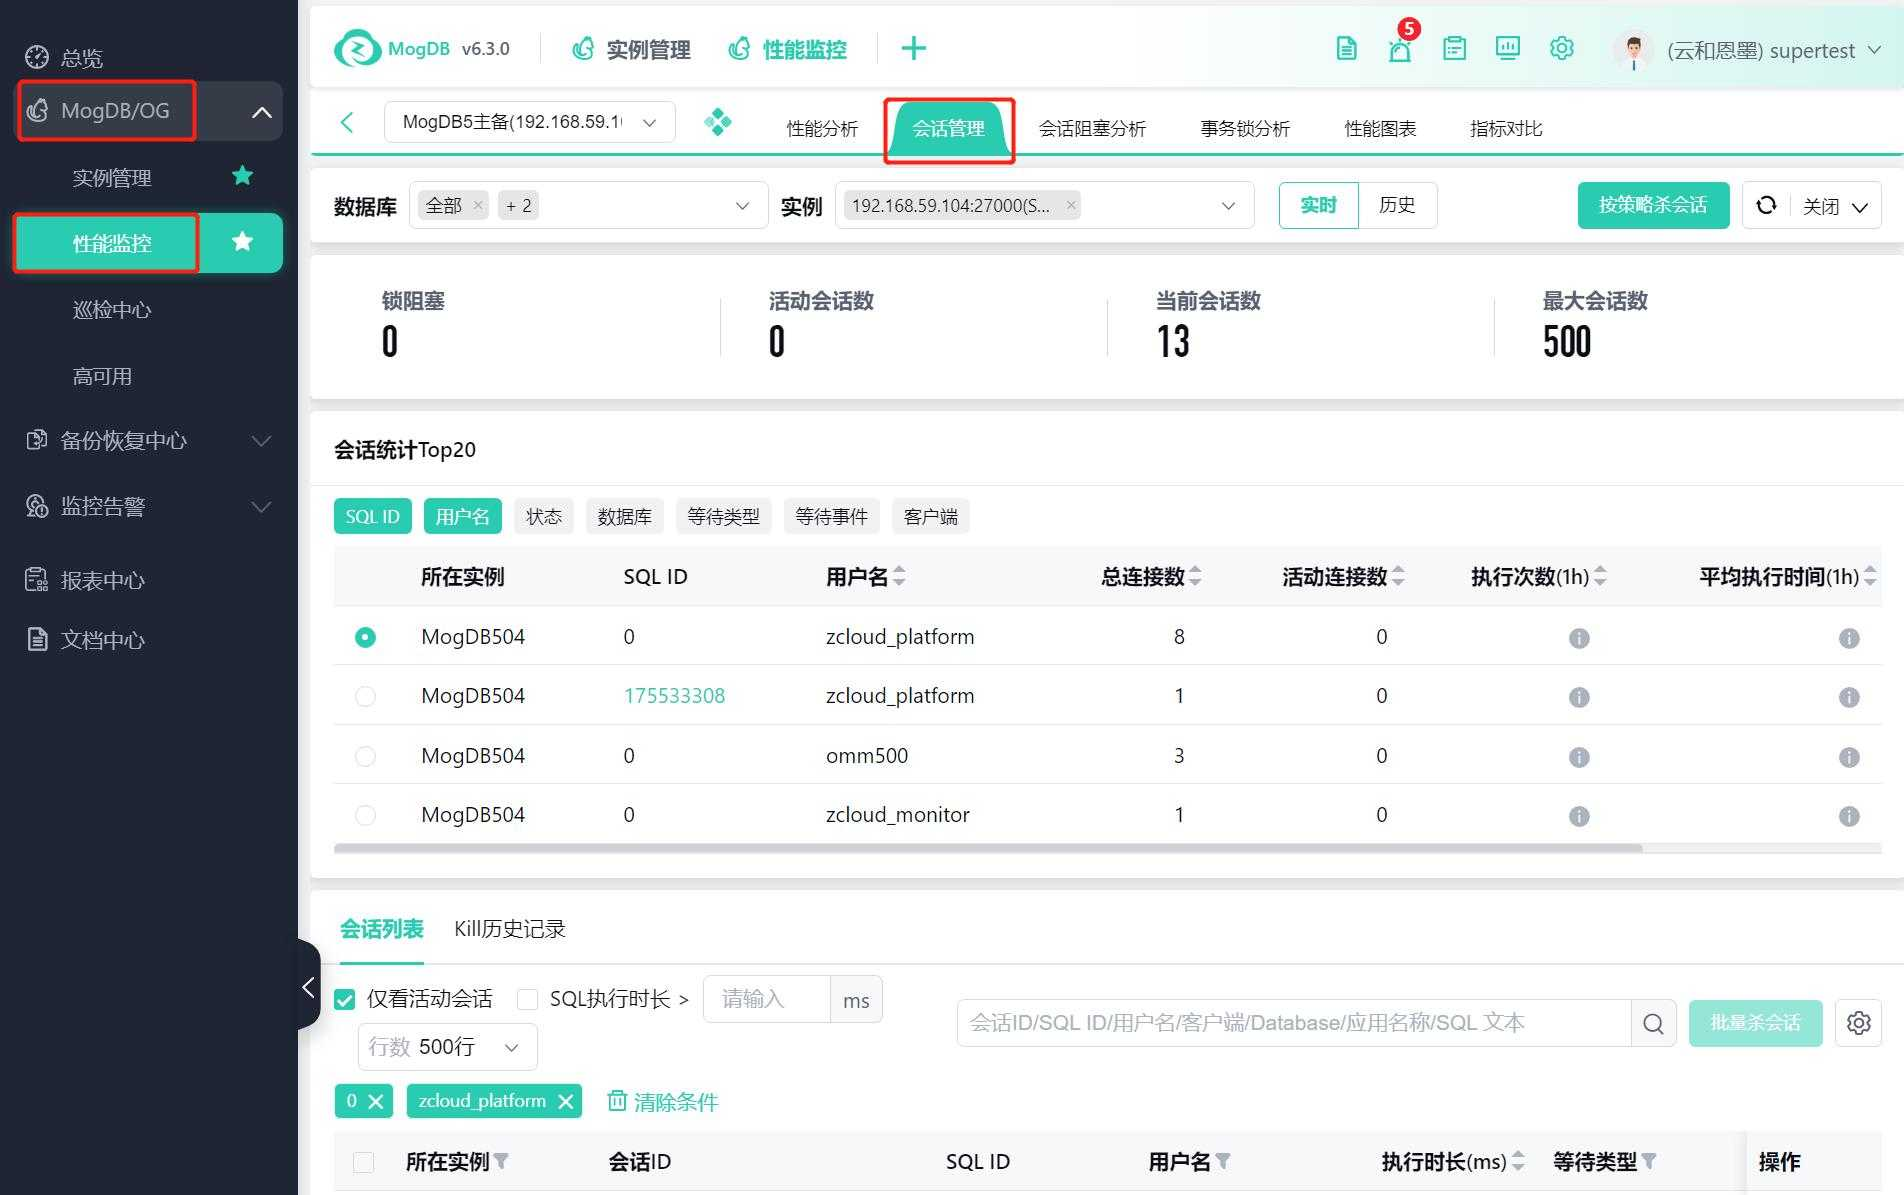Check select-all box in session list header
The width and height of the screenshot is (1904, 1195).
click(363, 1162)
